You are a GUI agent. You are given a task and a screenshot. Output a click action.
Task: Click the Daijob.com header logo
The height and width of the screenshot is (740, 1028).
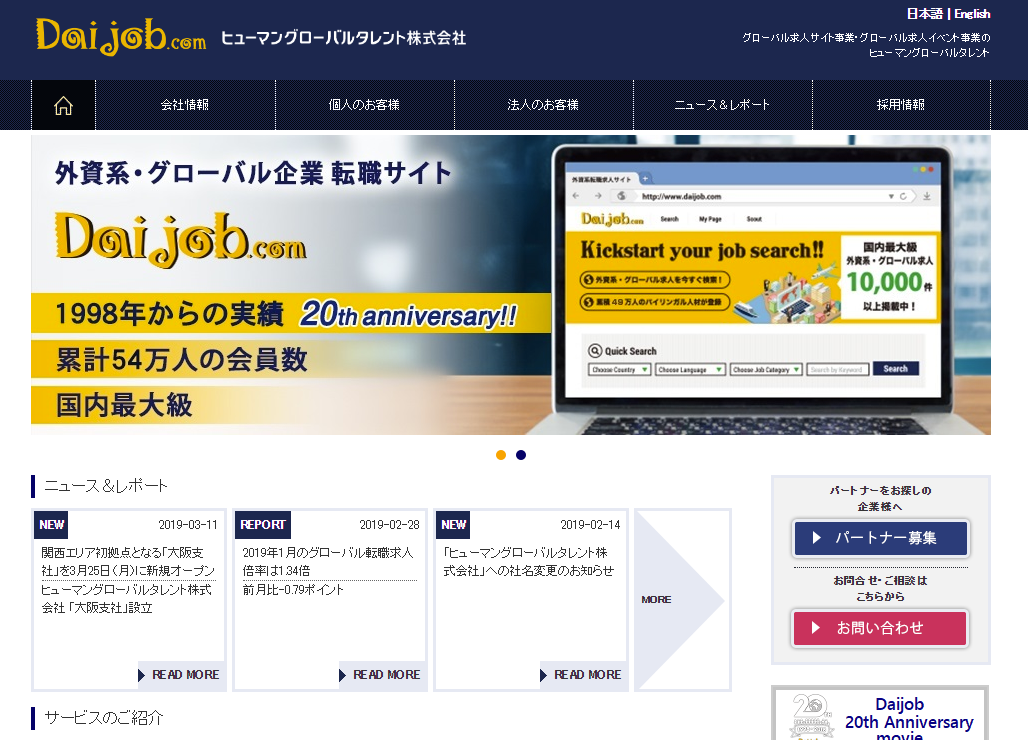coord(121,36)
